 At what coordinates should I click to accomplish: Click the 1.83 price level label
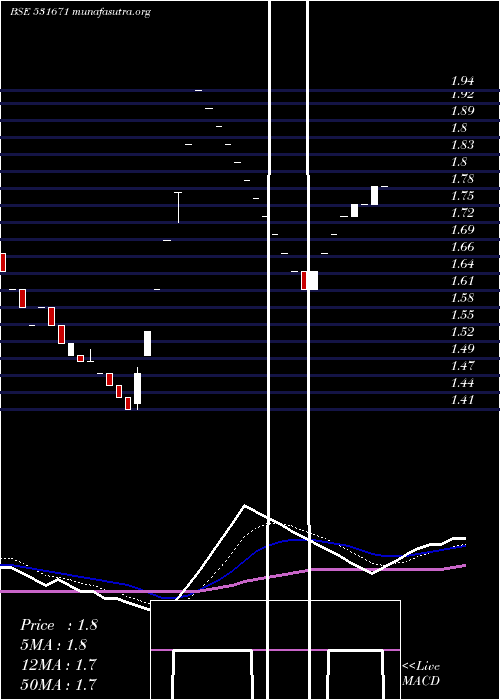(462, 145)
